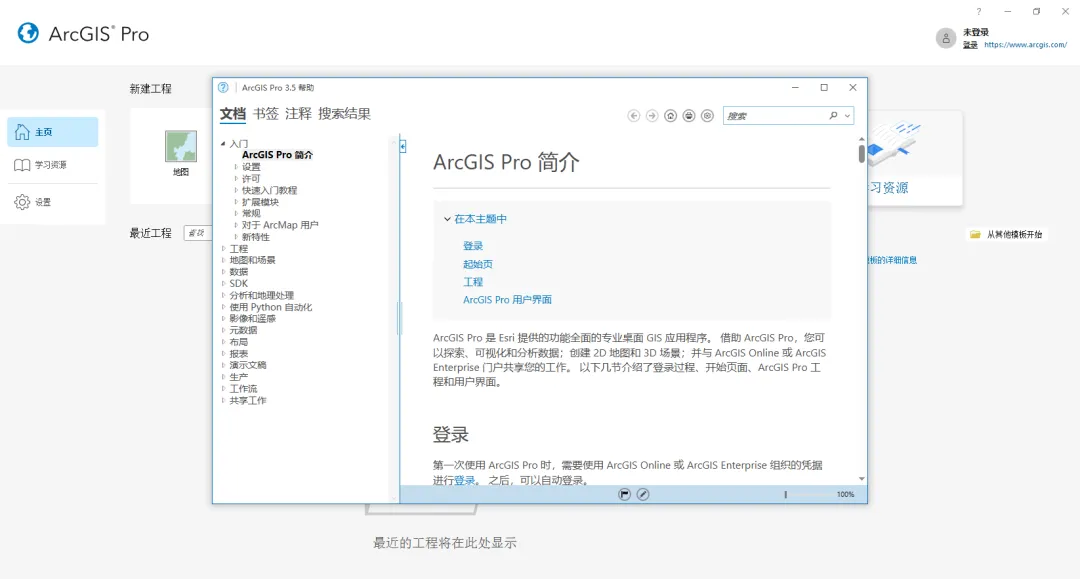Screen dimensions: 1080x579
Task: Open the search box dropdown arrow
Action: click(847, 116)
